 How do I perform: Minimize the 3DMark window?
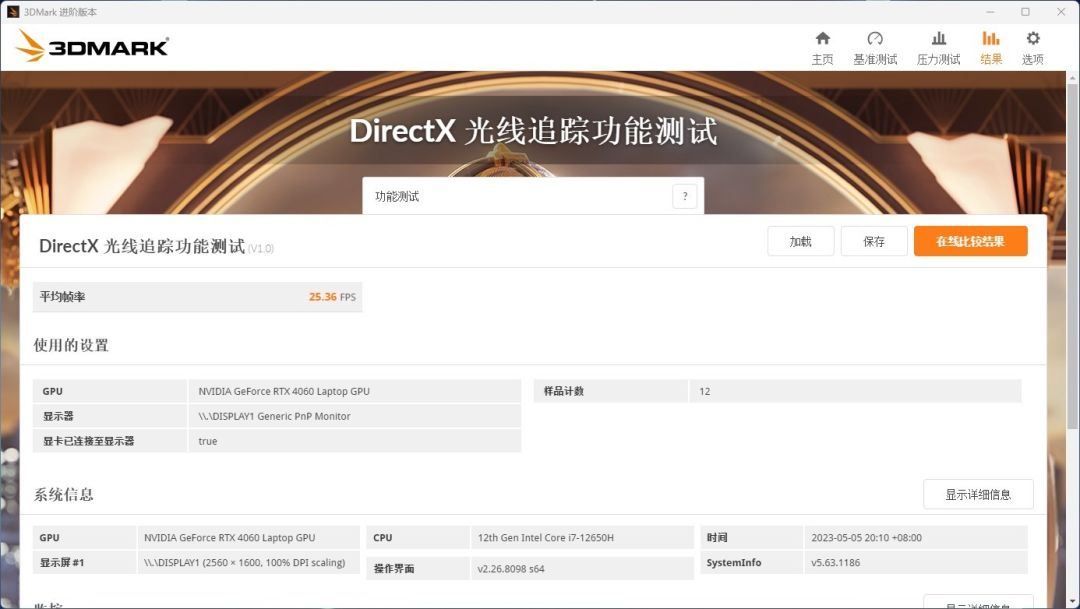coord(990,12)
